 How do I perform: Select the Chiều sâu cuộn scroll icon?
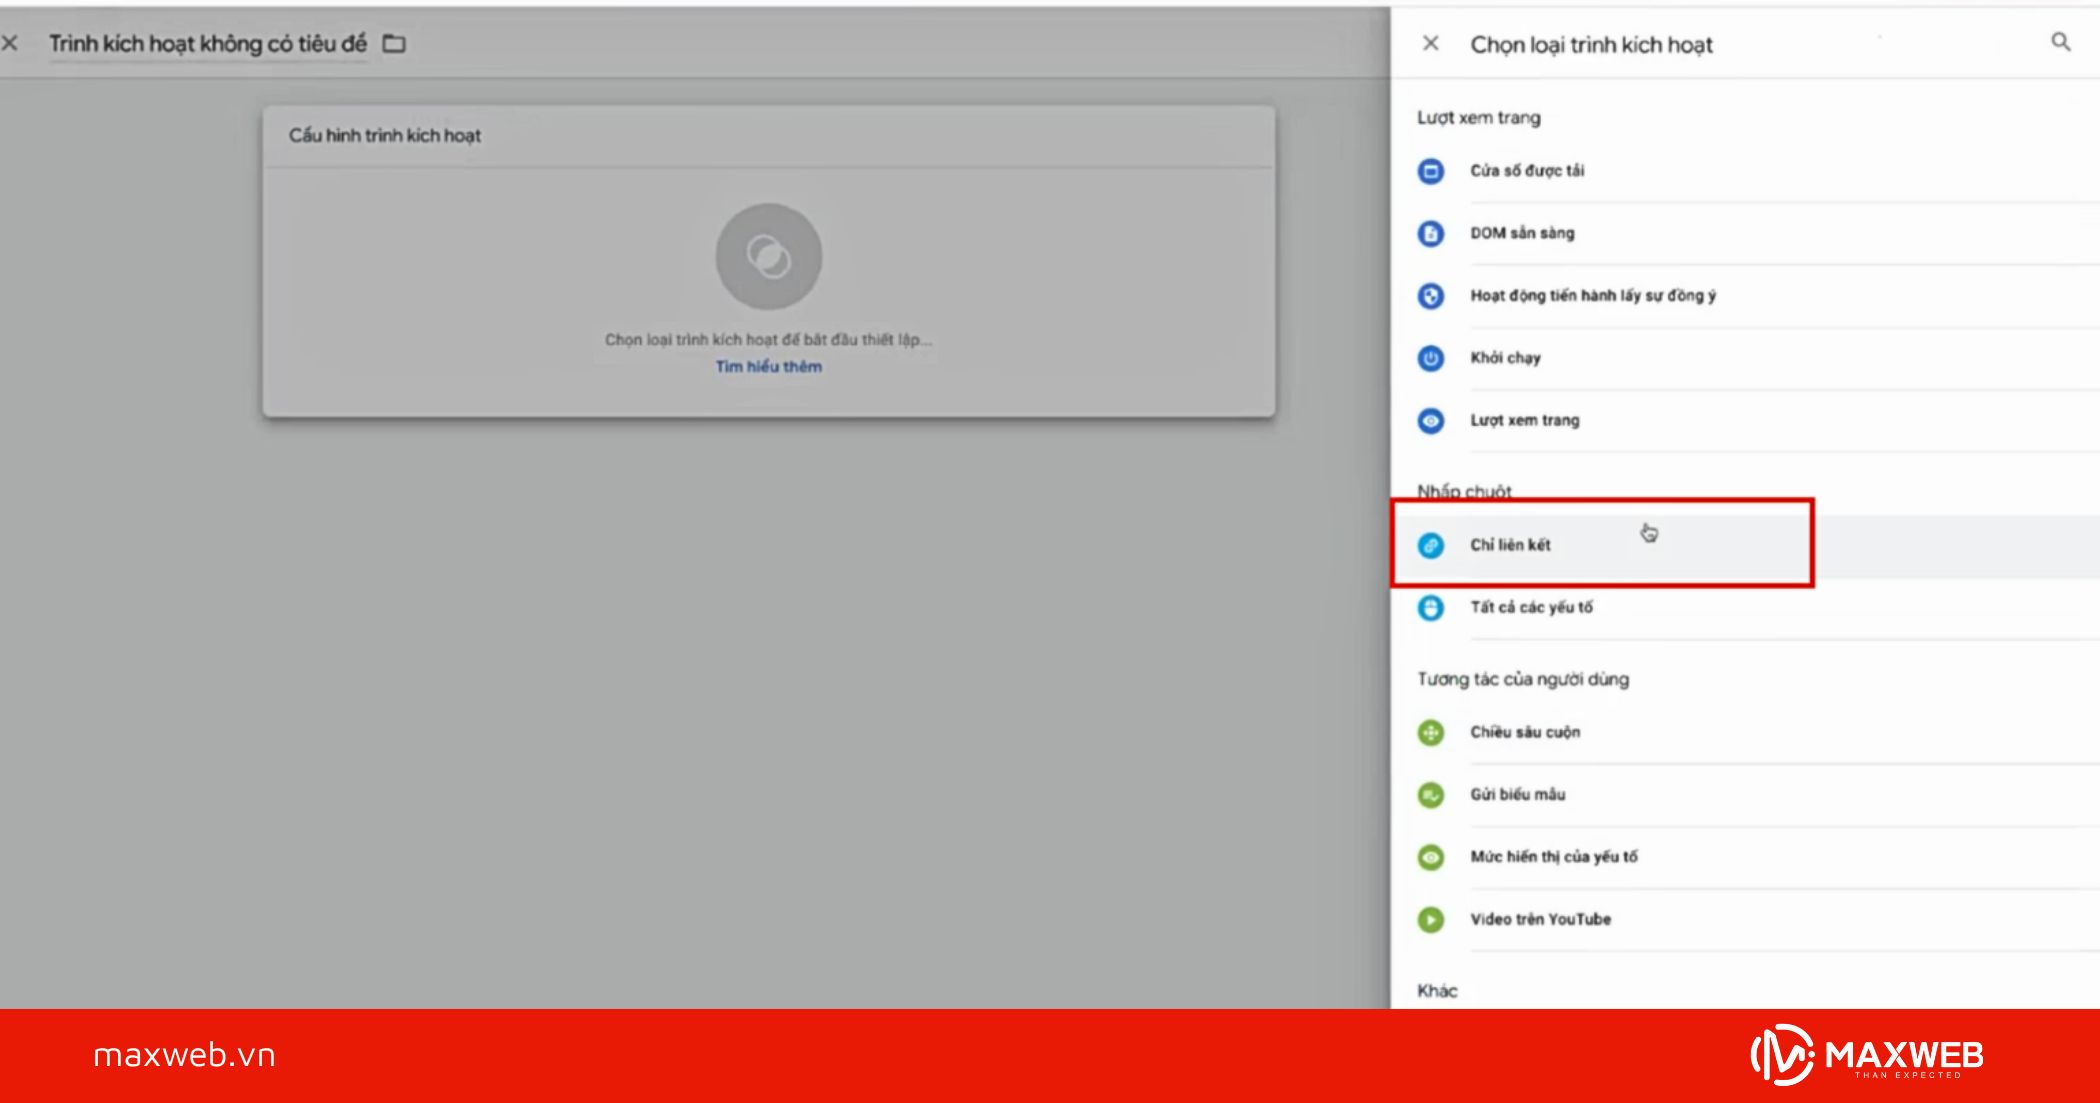(x=1431, y=733)
